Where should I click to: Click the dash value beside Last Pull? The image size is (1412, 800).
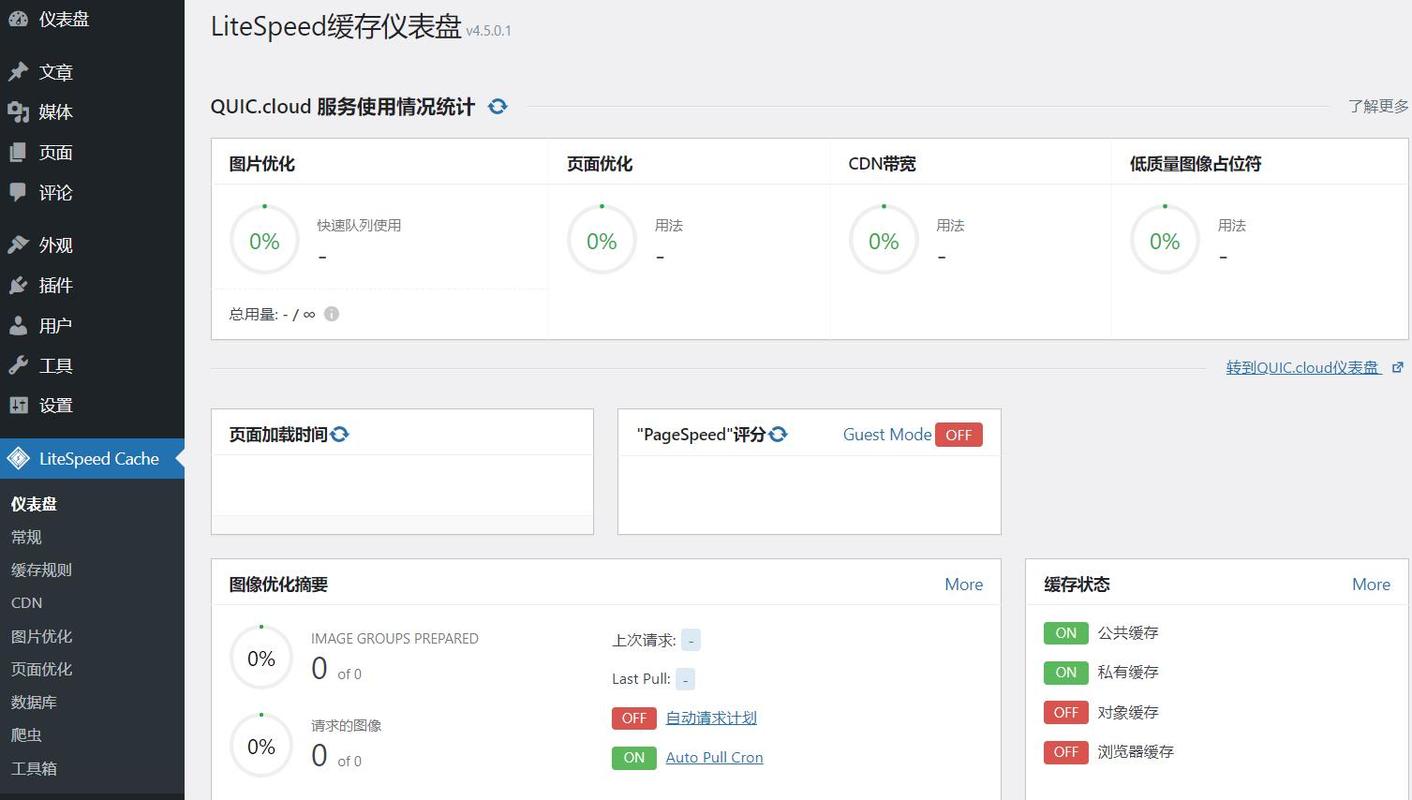coord(685,679)
